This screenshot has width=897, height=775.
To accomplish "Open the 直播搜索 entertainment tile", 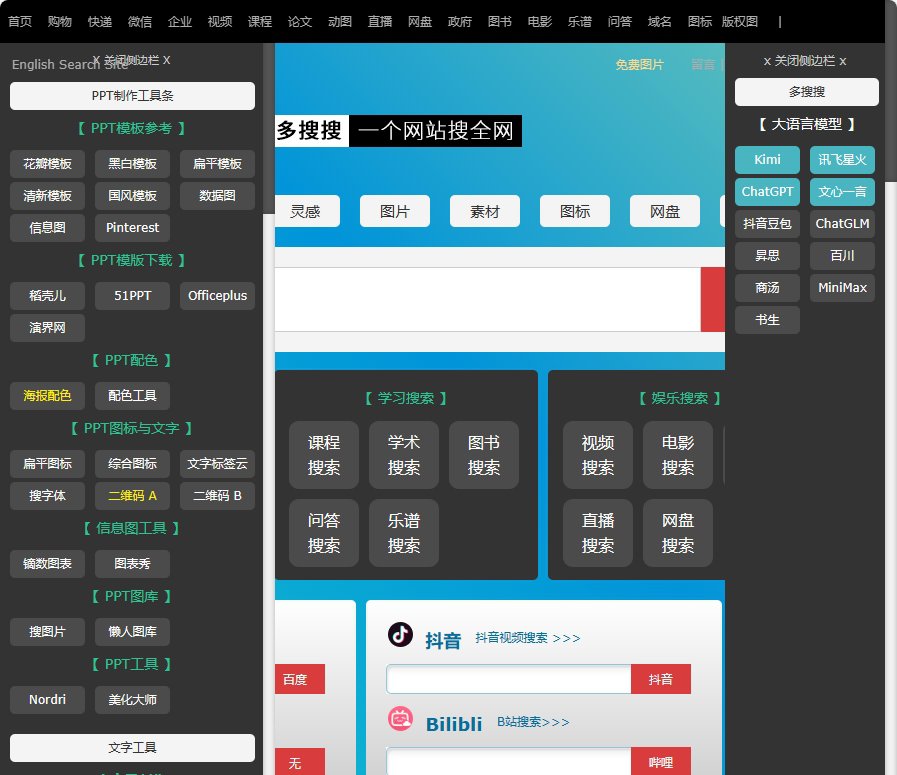I will pyautogui.click(x=598, y=534).
